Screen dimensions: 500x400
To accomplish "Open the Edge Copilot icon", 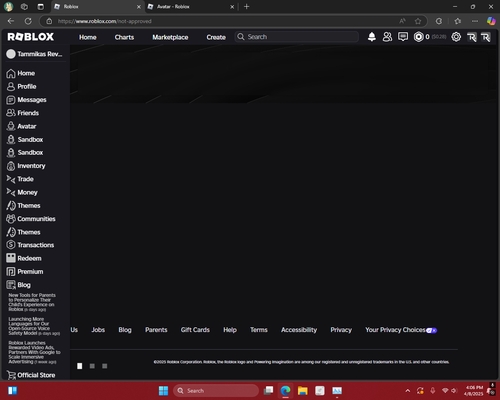I will tap(491, 21).
